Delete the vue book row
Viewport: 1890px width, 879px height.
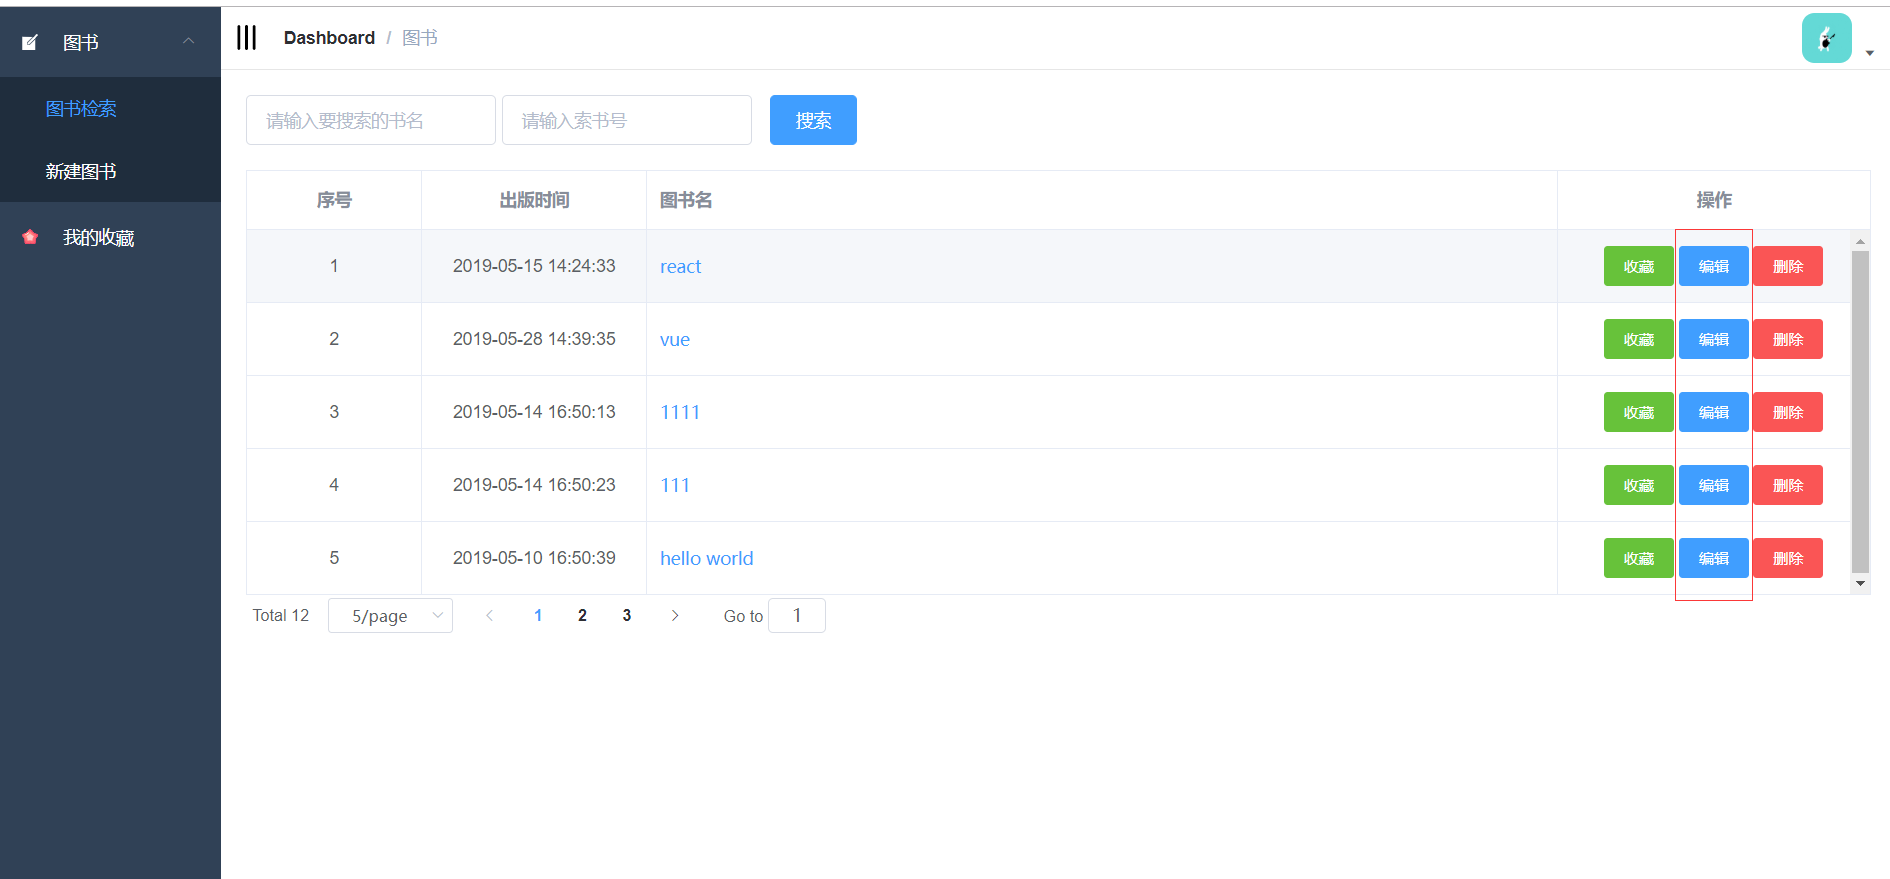pyautogui.click(x=1787, y=340)
